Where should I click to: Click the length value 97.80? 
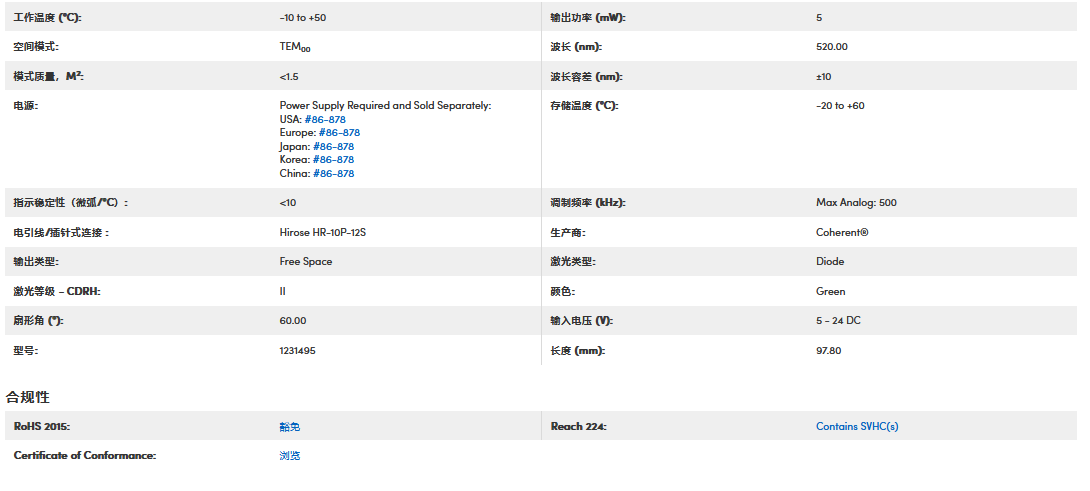(x=829, y=350)
